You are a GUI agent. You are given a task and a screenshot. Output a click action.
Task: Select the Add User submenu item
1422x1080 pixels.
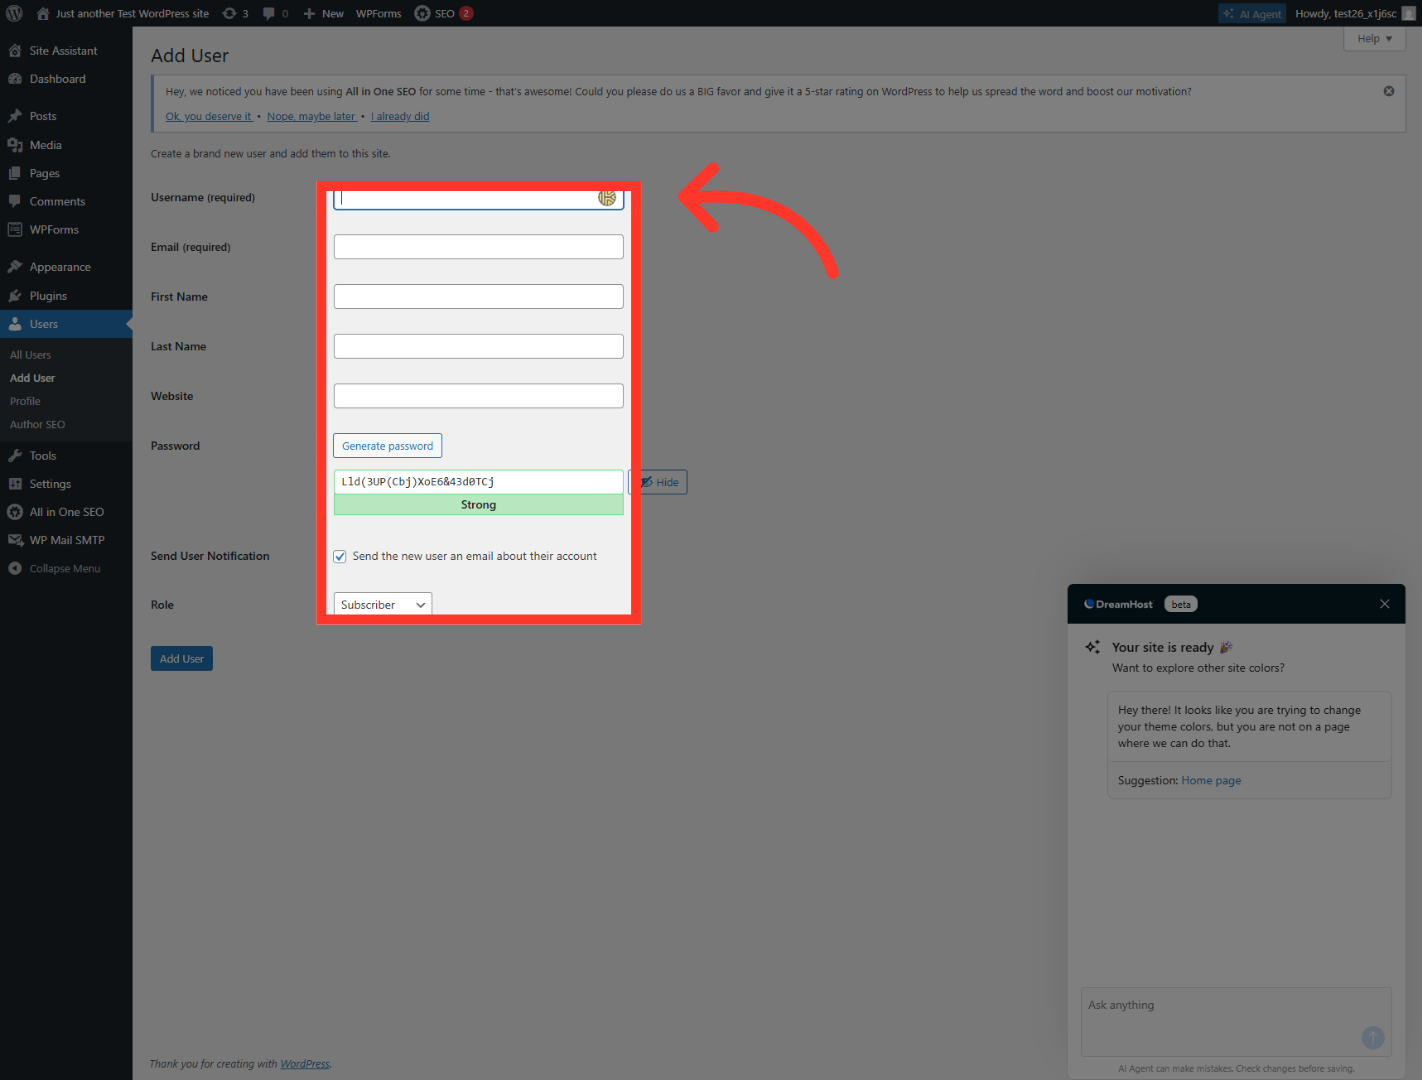33,378
